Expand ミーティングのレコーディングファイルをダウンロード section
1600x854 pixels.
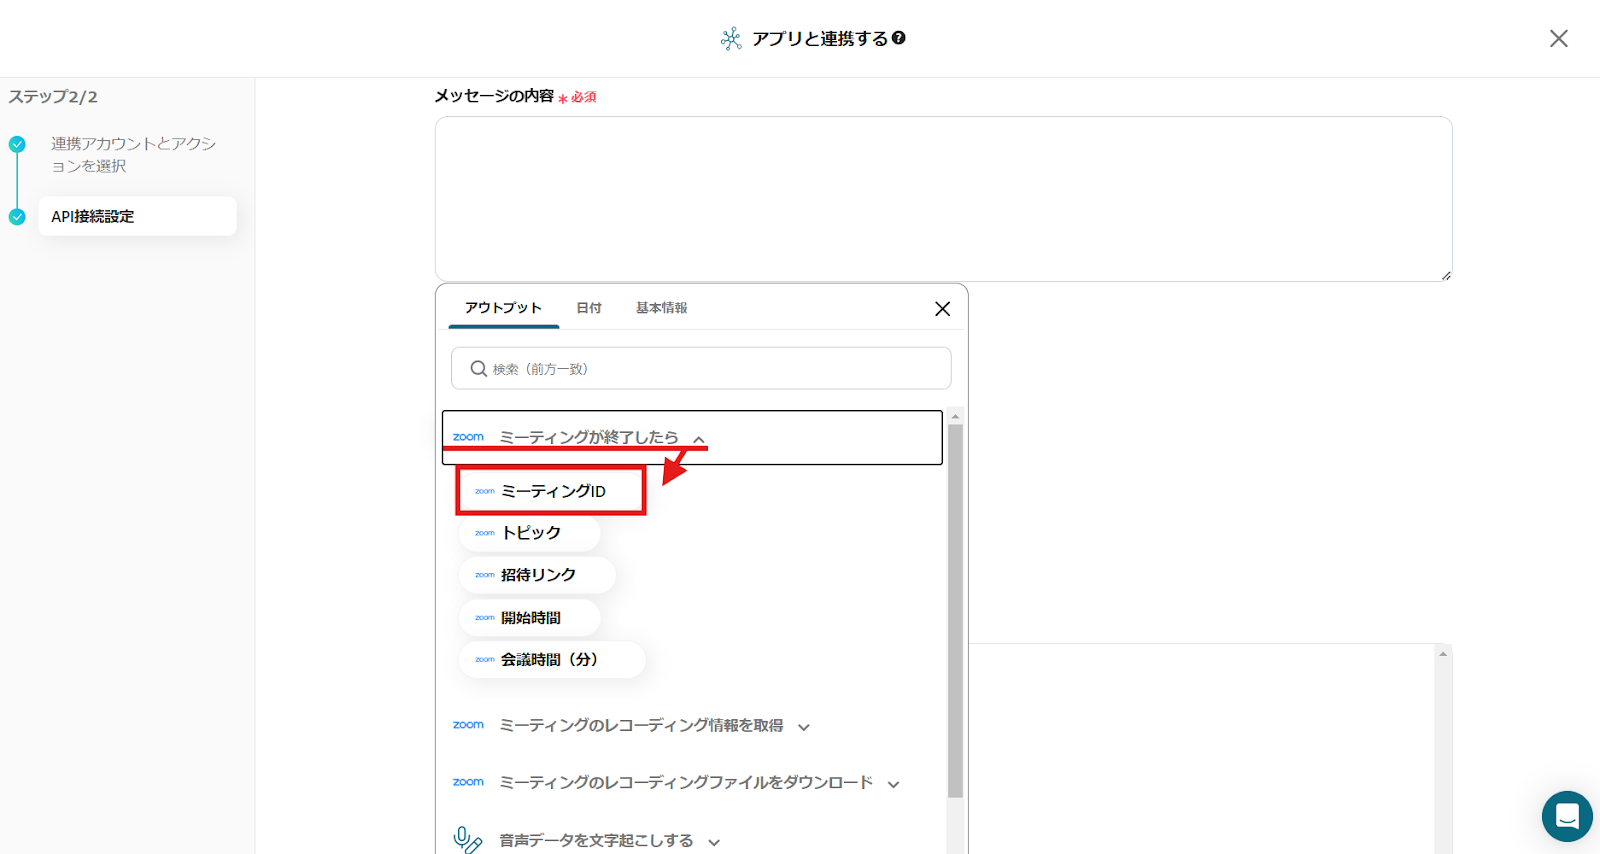[894, 784]
